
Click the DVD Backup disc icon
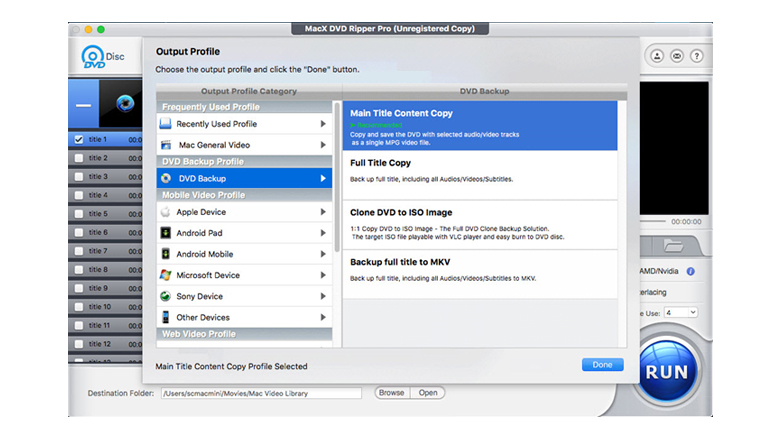point(166,178)
